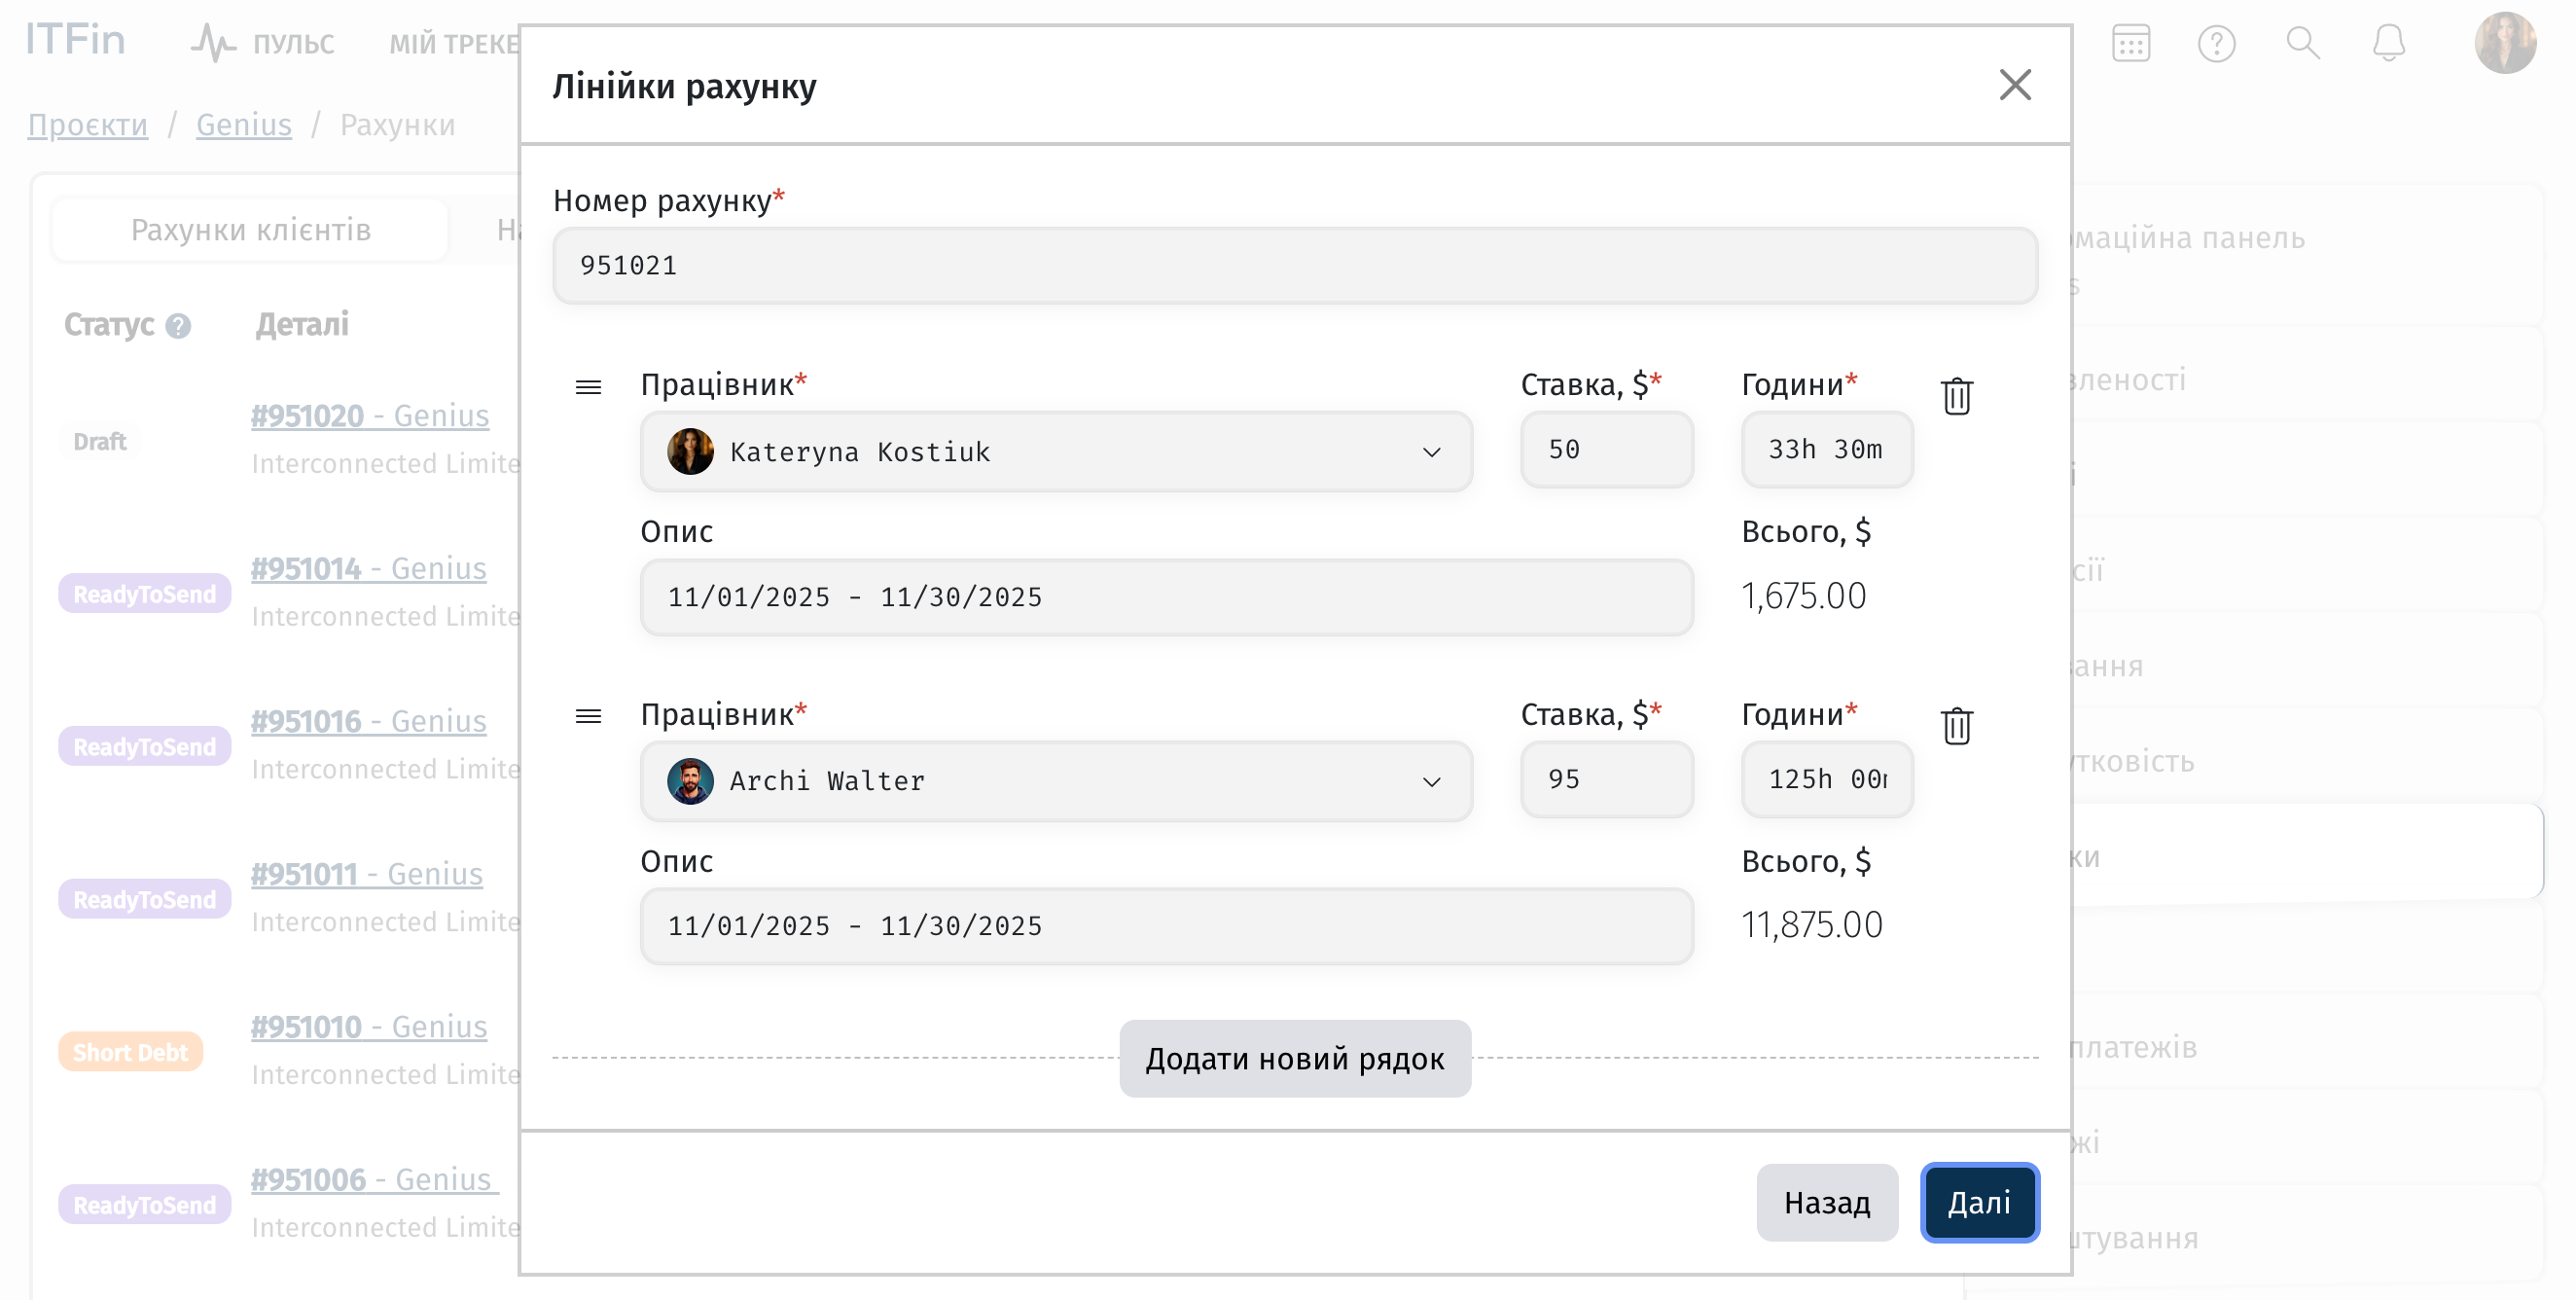Open the help question mark icon
Viewport: 2576px width, 1300px height.
pyautogui.click(x=2216, y=44)
